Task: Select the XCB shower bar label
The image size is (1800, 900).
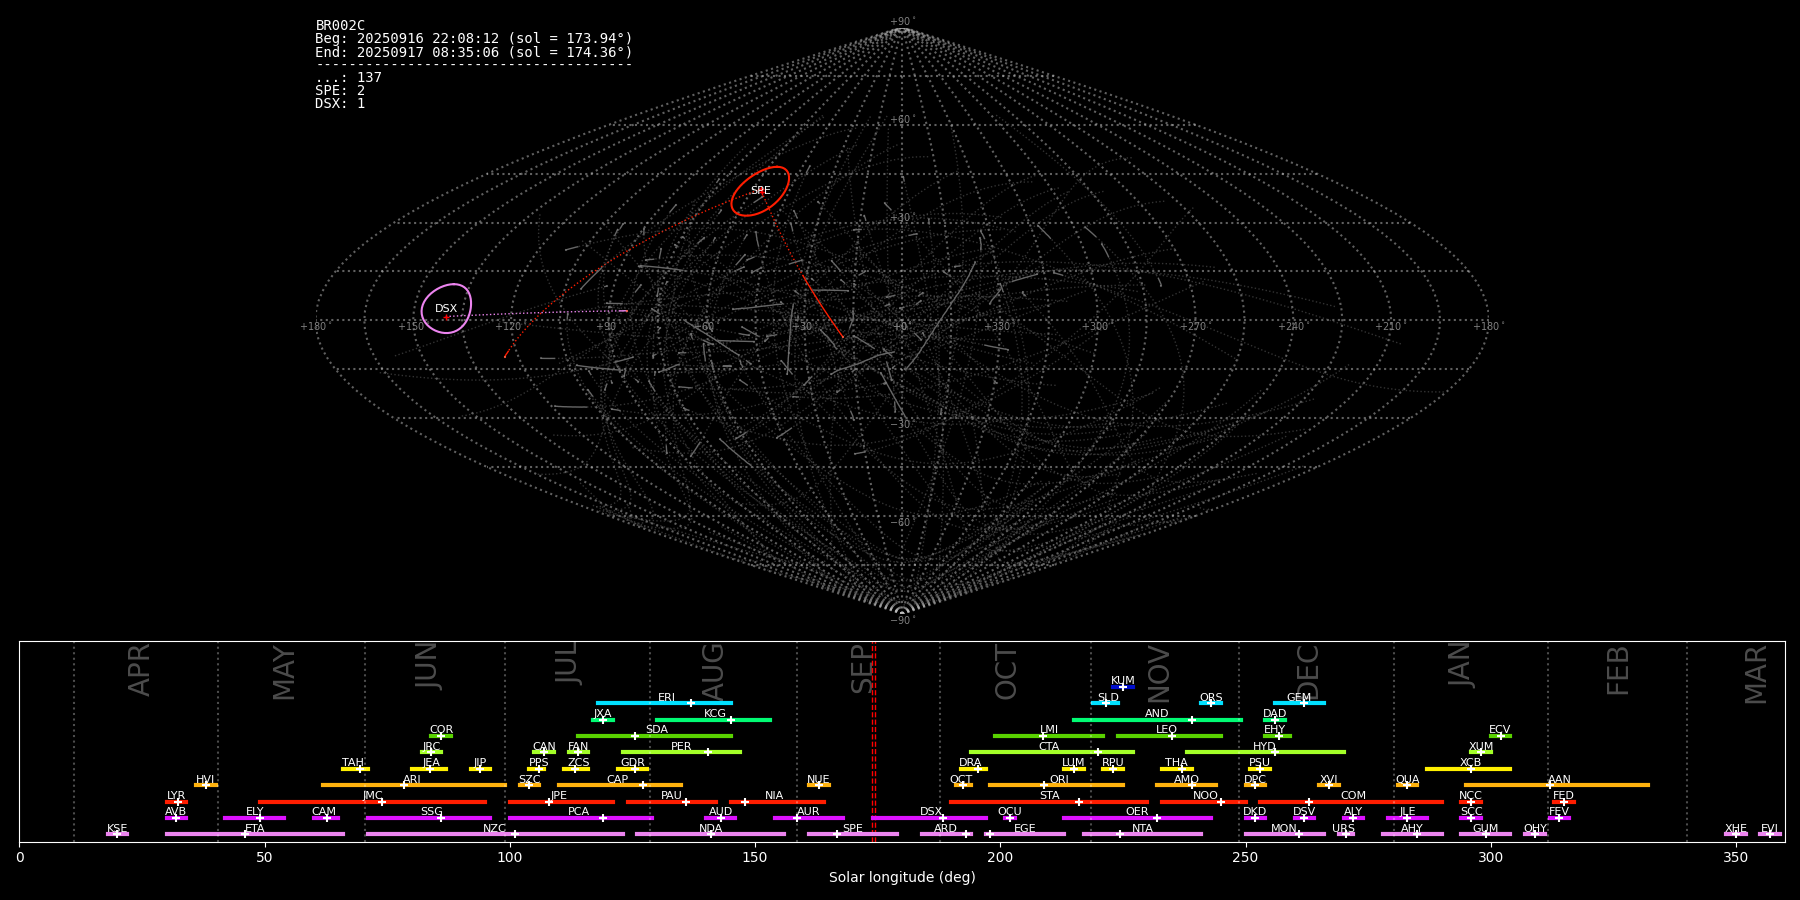Action: [1470, 763]
